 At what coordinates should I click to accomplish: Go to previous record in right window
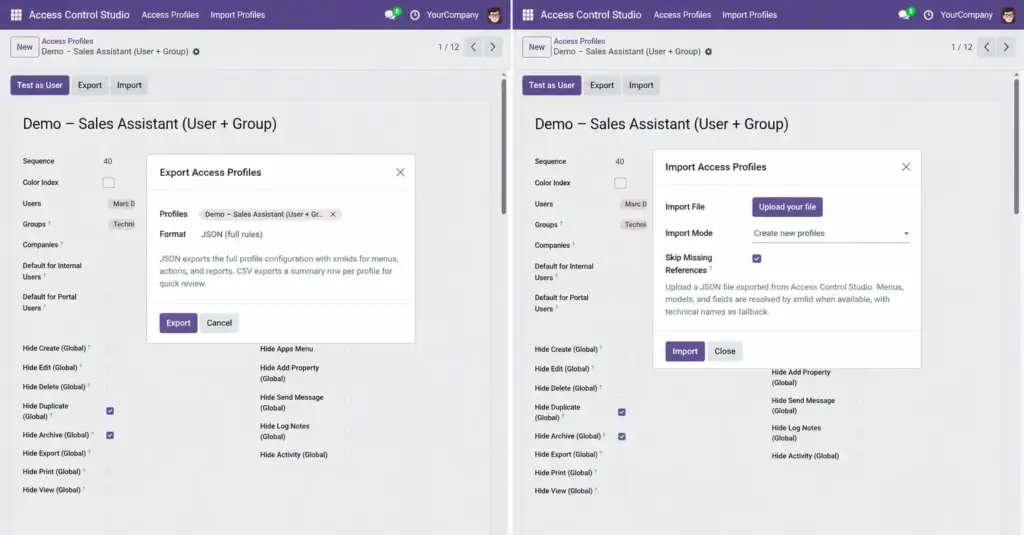tap(987, 47)
